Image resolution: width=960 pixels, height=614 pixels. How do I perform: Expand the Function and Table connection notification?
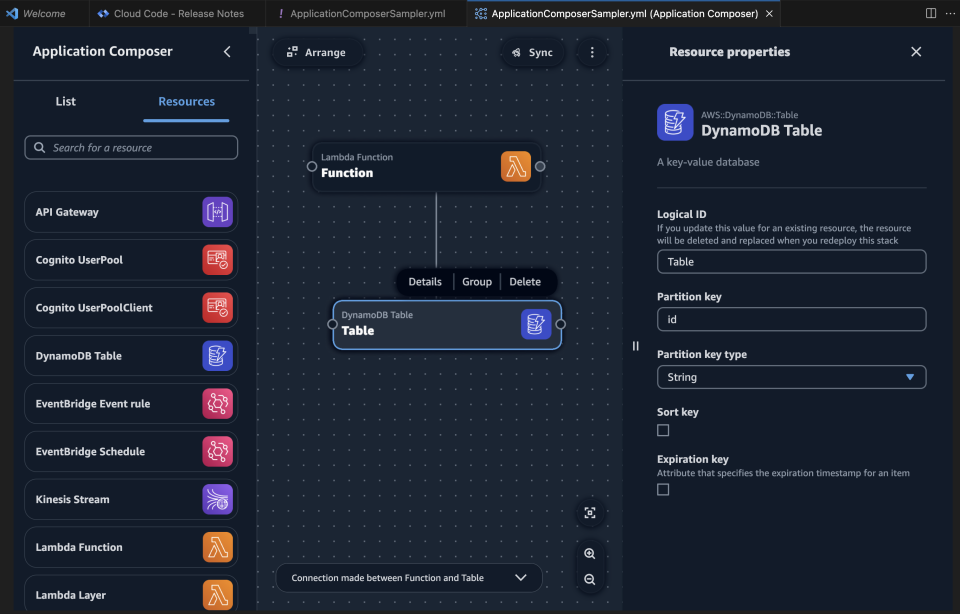520,577
